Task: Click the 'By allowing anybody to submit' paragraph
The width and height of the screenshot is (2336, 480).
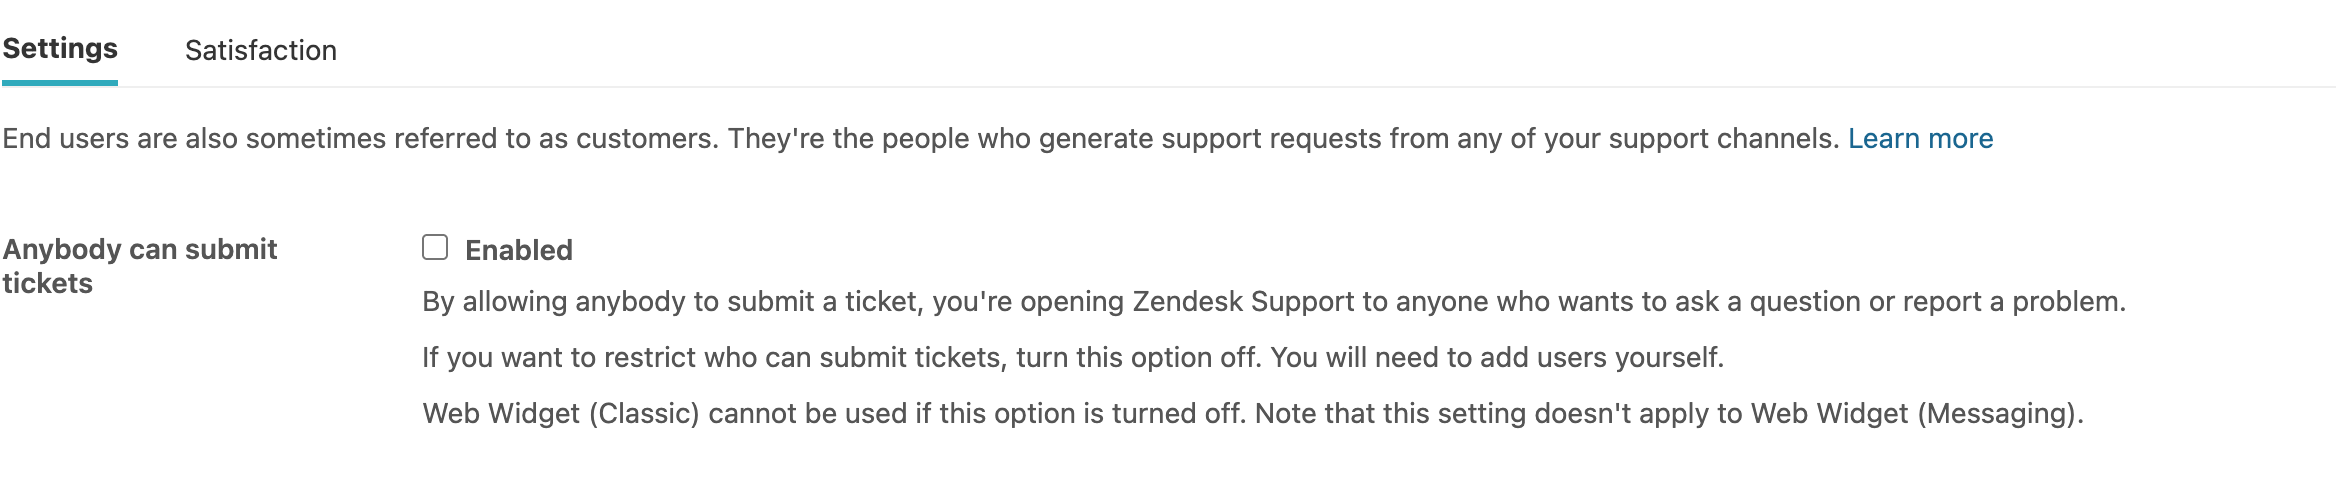Action: [1272, 301]
